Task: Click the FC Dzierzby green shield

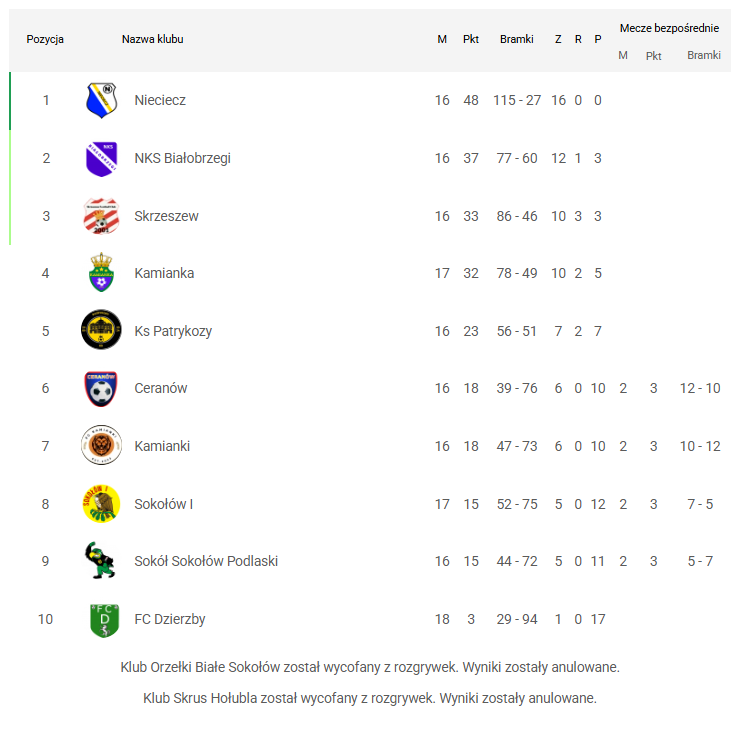Action: pos(103,619)
